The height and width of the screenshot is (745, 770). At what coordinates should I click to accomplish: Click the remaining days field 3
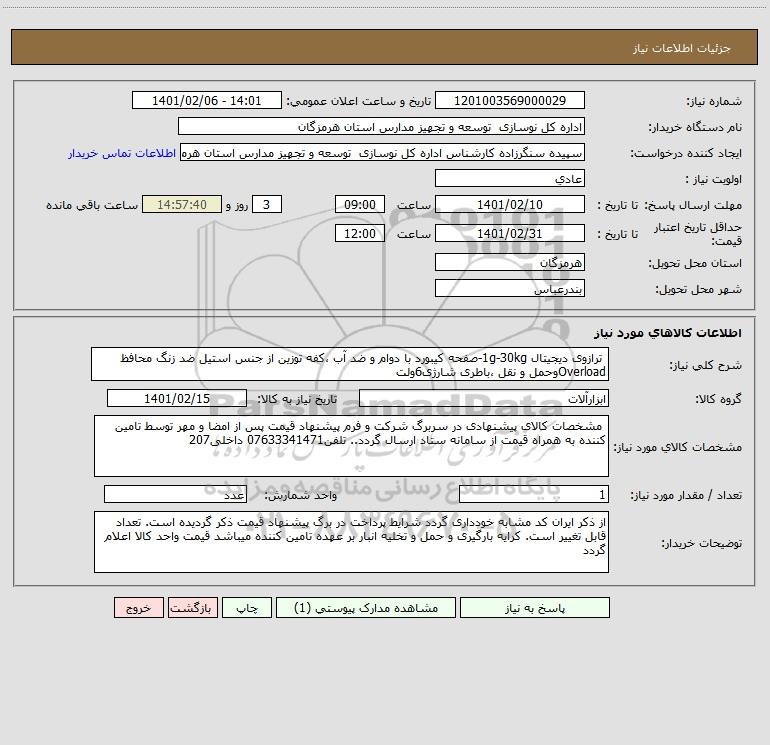point(267,204)
